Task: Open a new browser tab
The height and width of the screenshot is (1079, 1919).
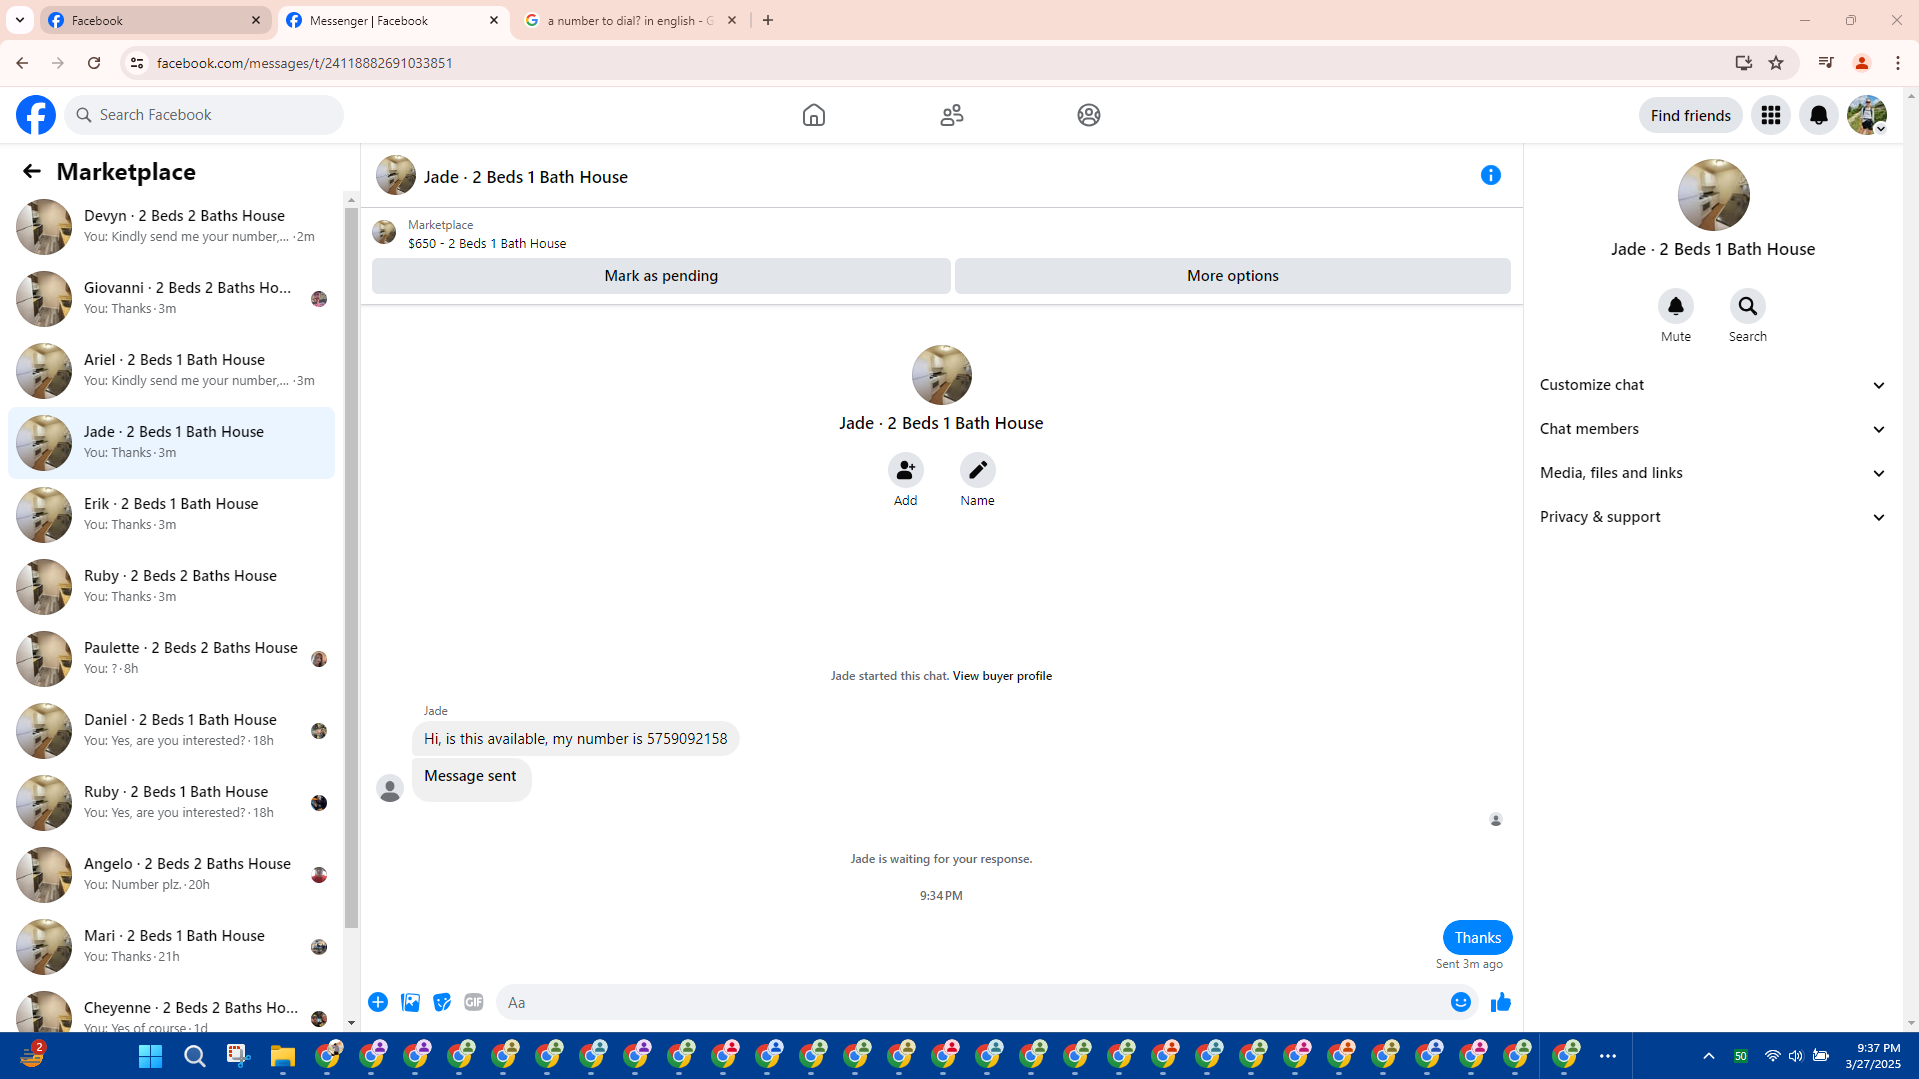Action: [x=768, y=20]
